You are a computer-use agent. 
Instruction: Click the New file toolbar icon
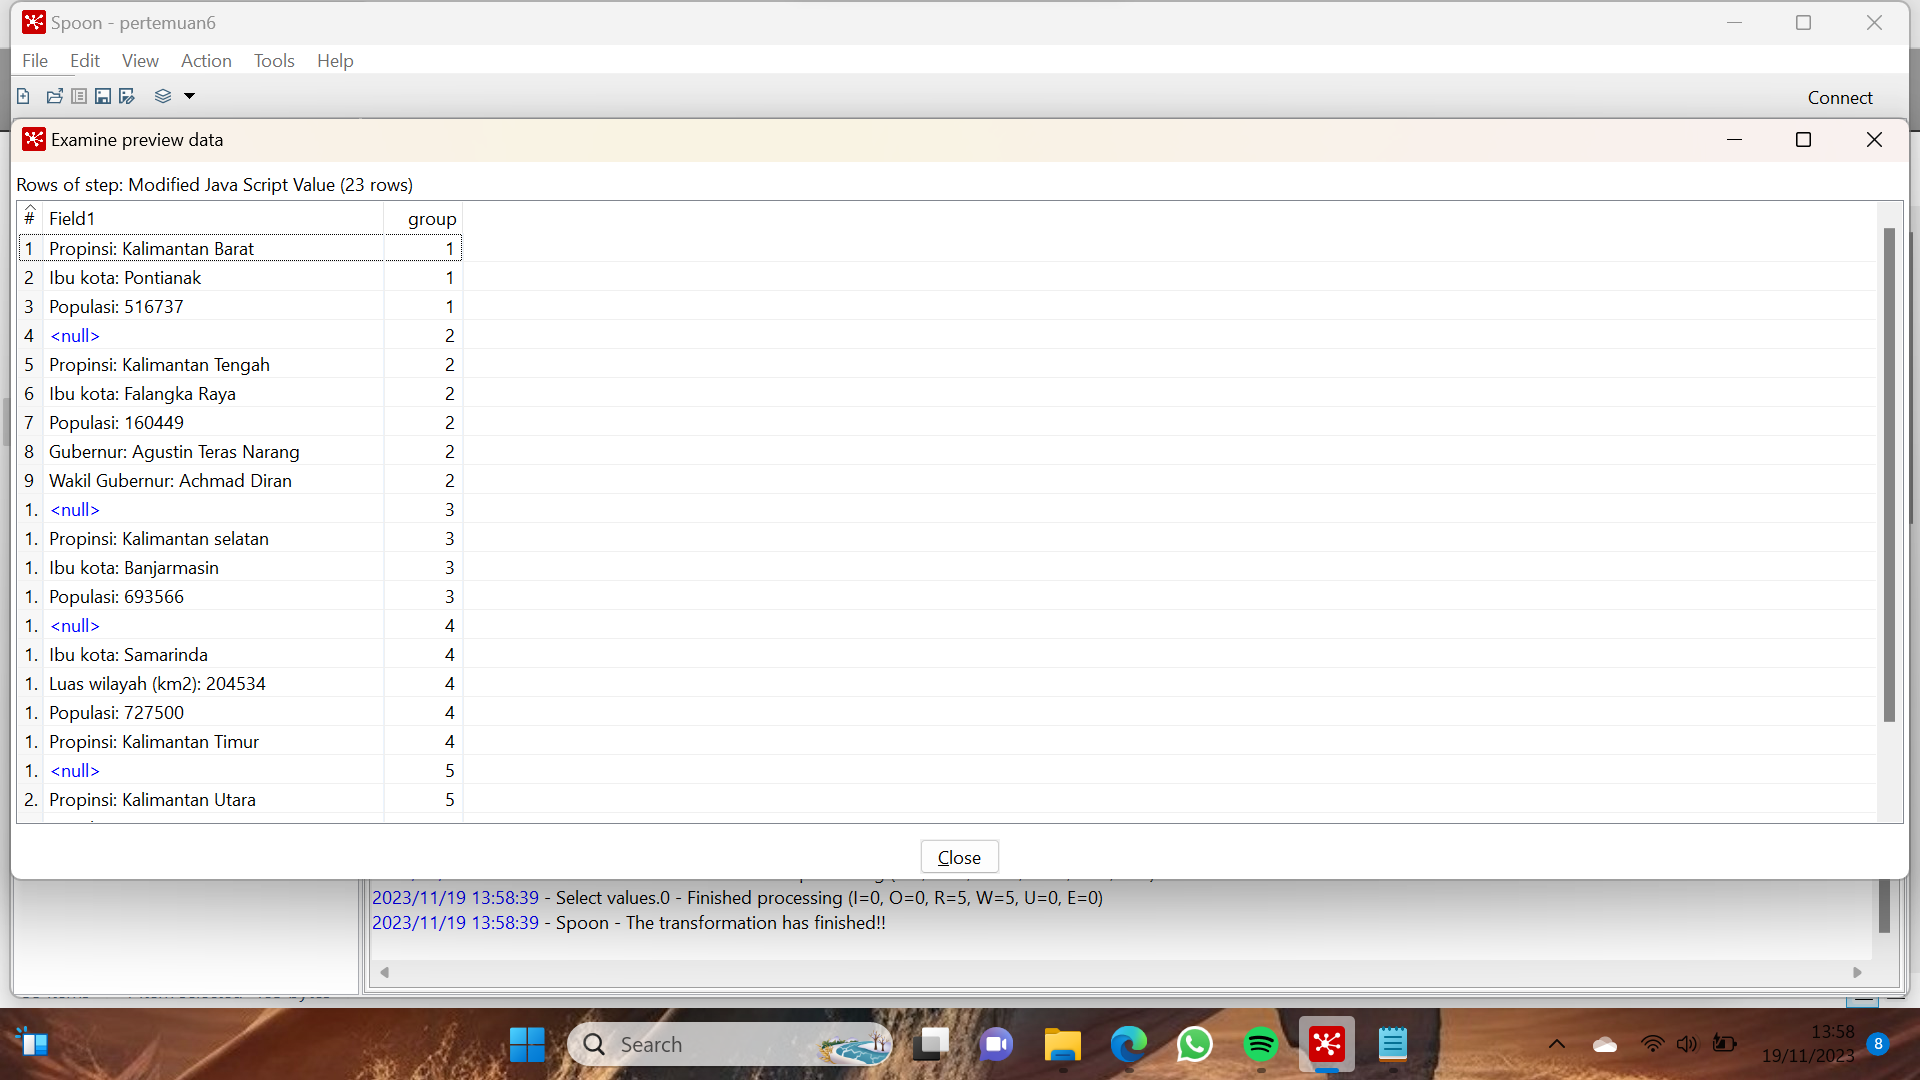click(x=23, y=96)
